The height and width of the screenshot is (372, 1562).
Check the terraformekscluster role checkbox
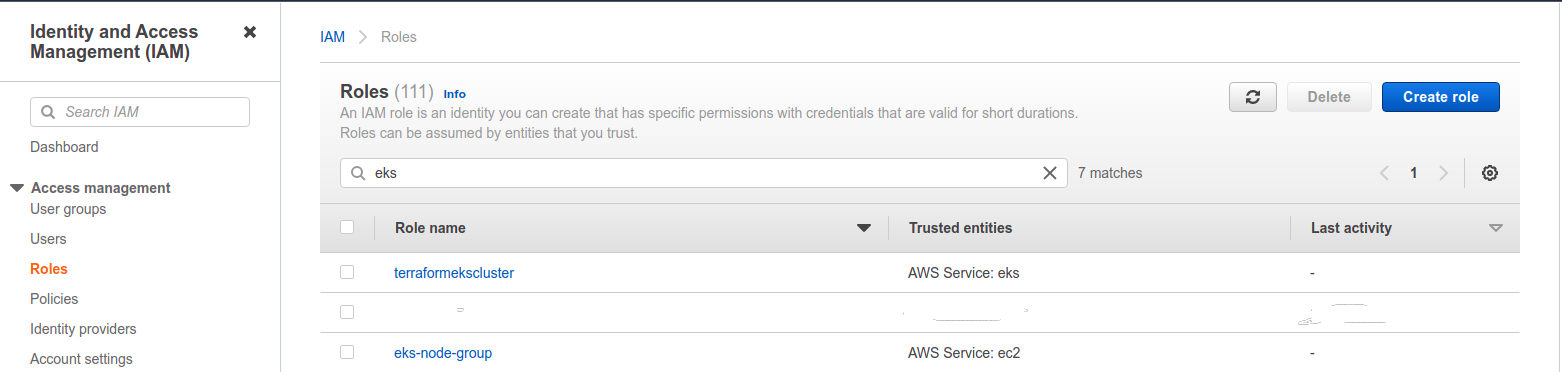pos(347,272)
